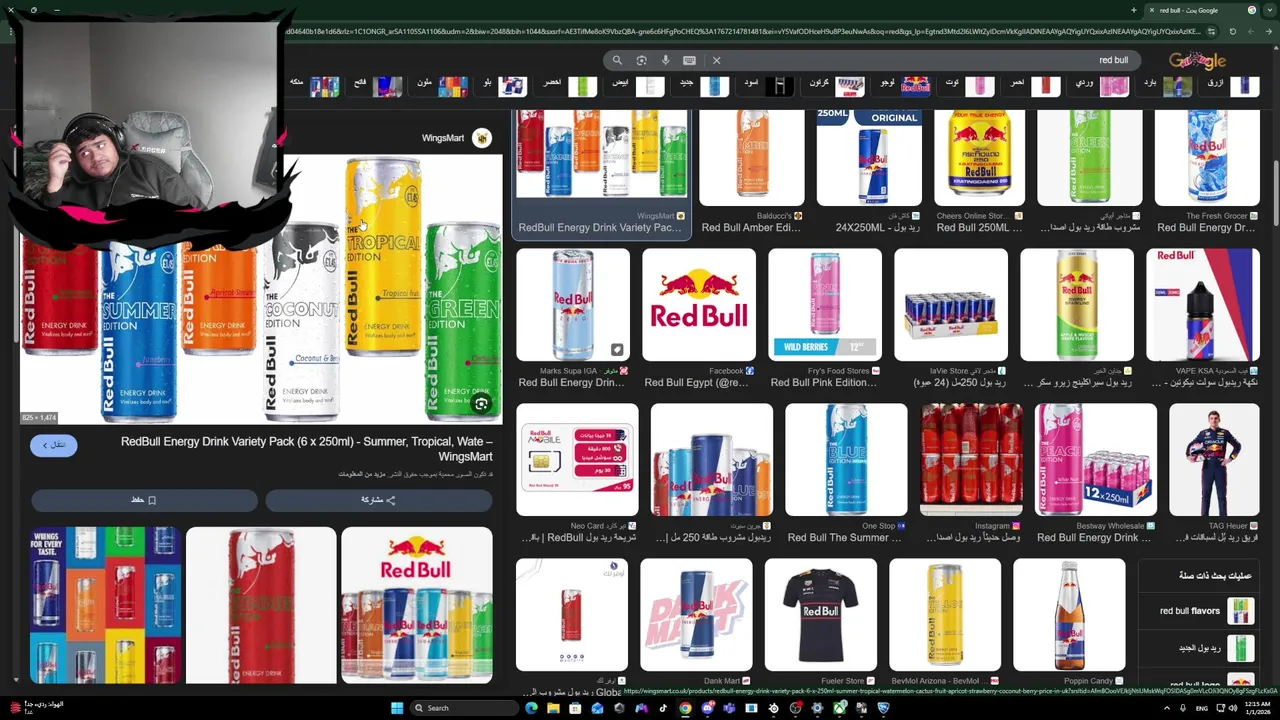Clear the search query with the X icon
This screenshot has height=720, width=1280.
click(716, 60)
